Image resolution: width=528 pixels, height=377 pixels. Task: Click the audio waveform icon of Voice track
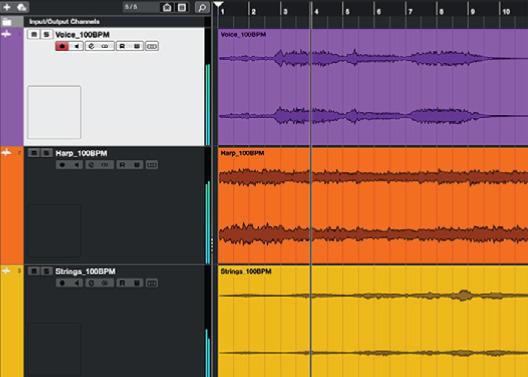click(6, 34)
